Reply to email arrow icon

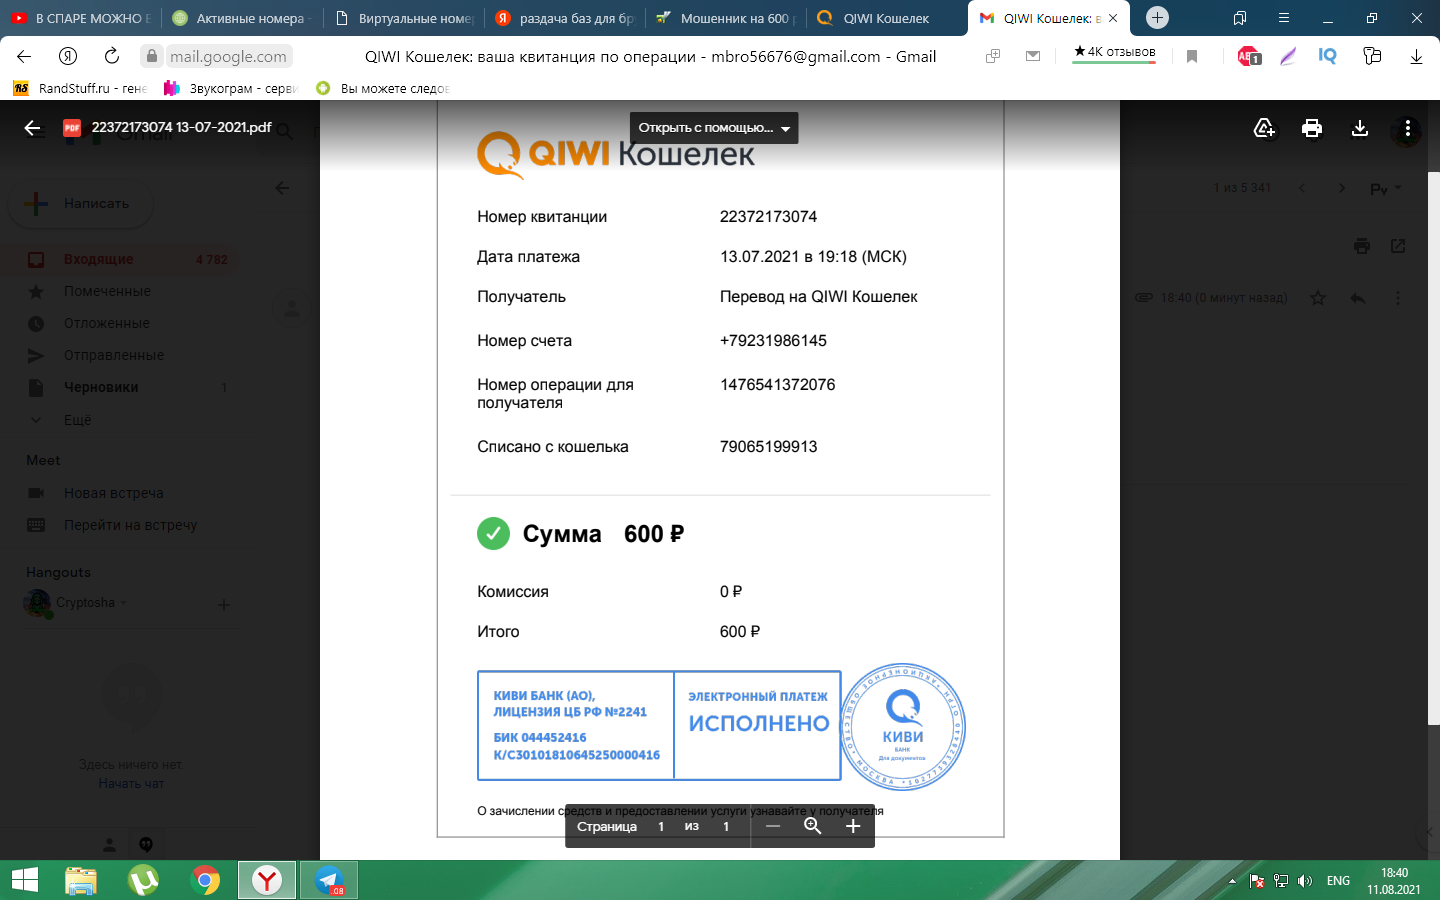coord(1358,298)
